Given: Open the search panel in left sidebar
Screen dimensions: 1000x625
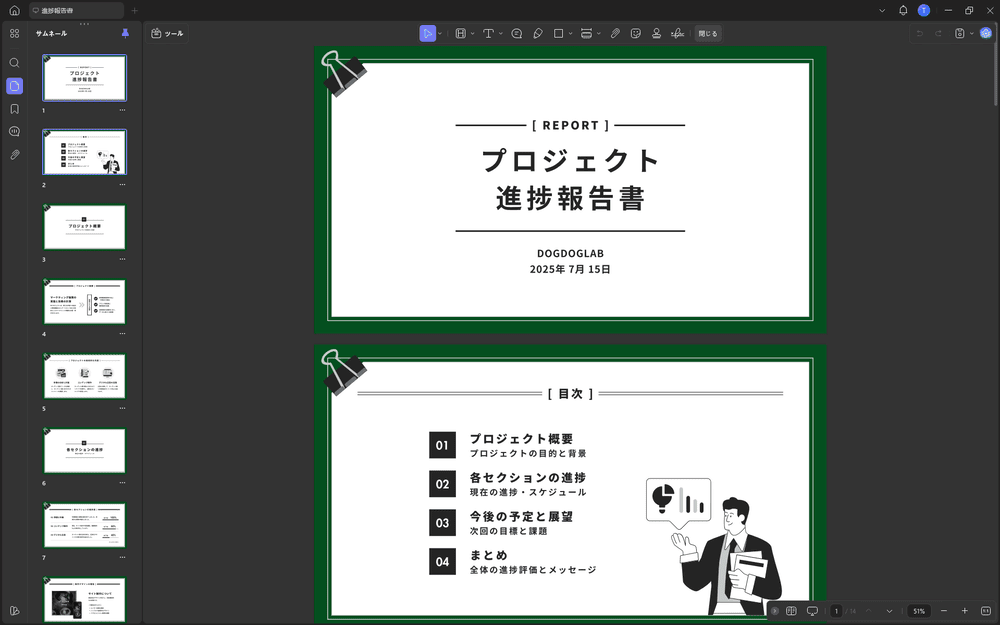Looking at the screenshot, I should (x=14, y=62).
